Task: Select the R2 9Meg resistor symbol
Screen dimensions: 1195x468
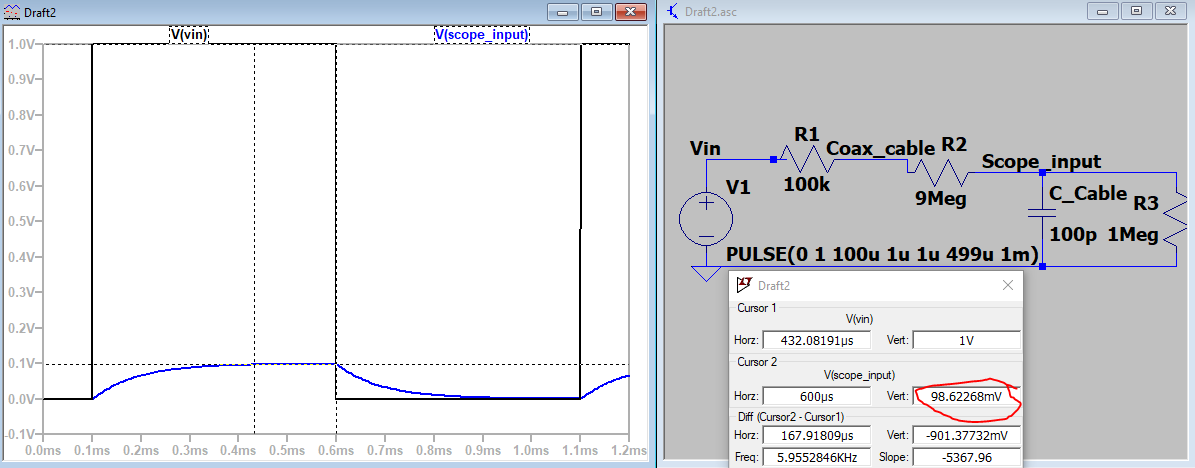Action: (942, 172)
